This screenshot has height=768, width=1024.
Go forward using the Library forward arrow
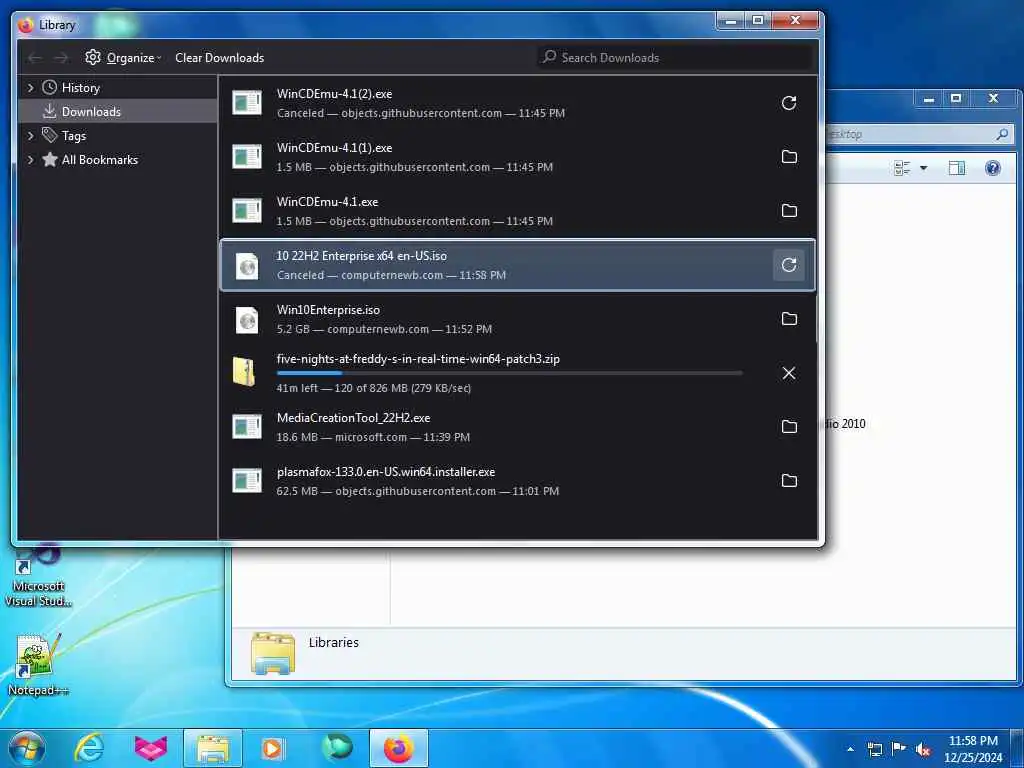(x=61, y=58)
